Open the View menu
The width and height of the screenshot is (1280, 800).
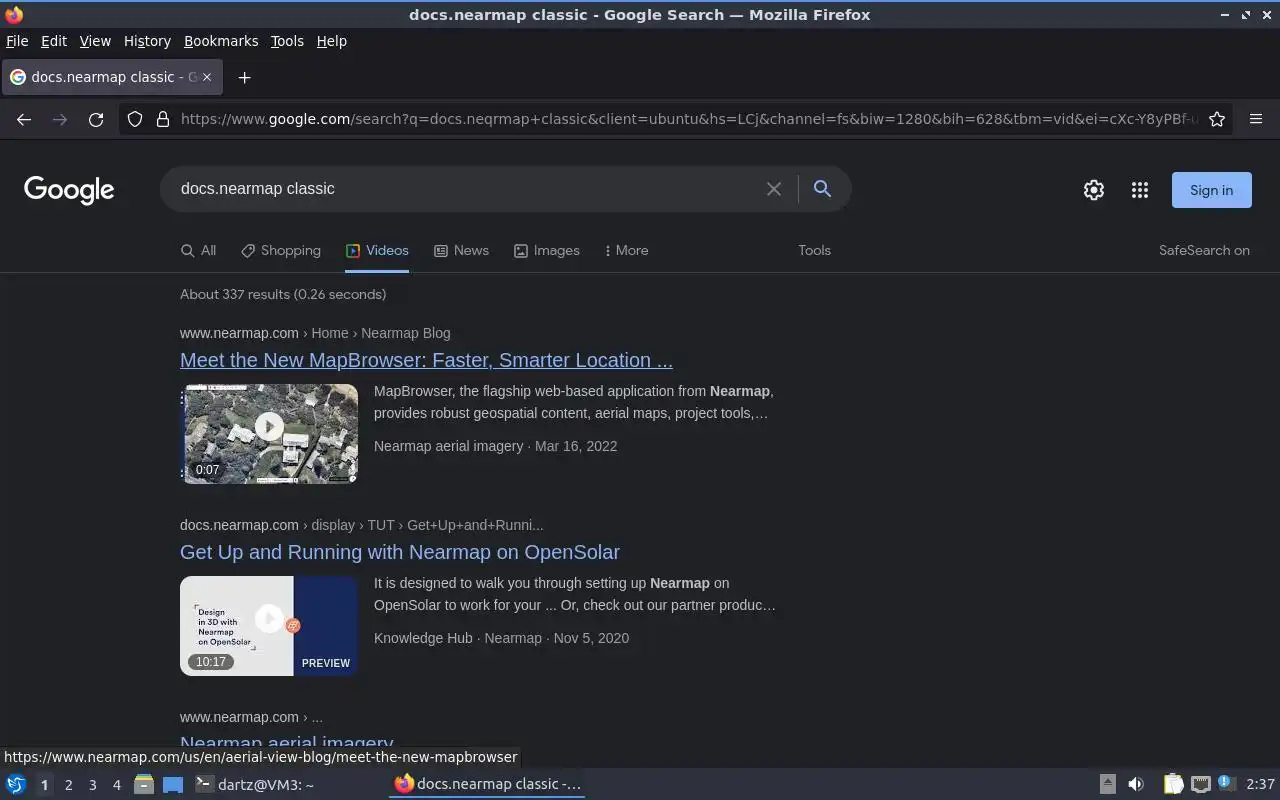coord(95,41)
